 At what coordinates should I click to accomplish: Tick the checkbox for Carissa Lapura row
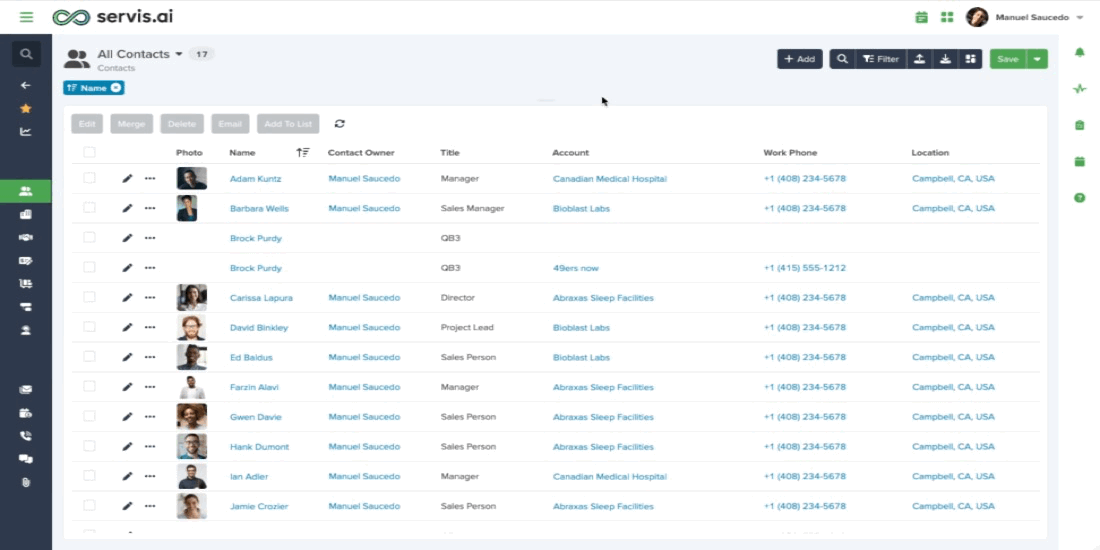pos(89,297)
